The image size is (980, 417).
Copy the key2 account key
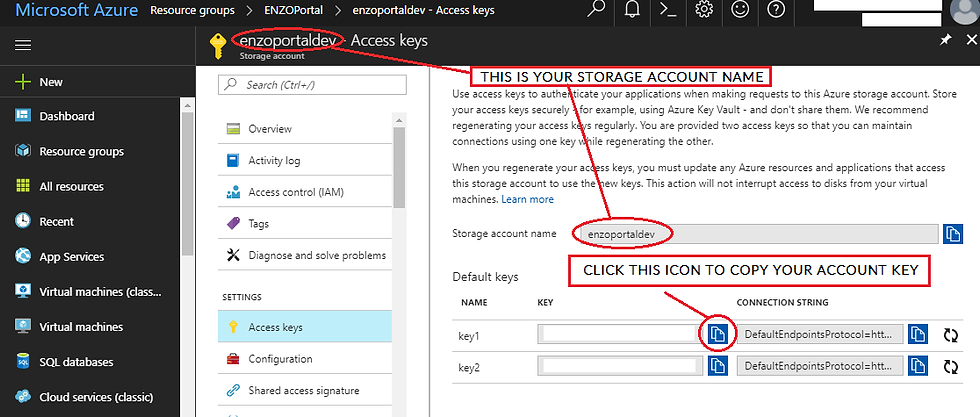tap(718, 366)
